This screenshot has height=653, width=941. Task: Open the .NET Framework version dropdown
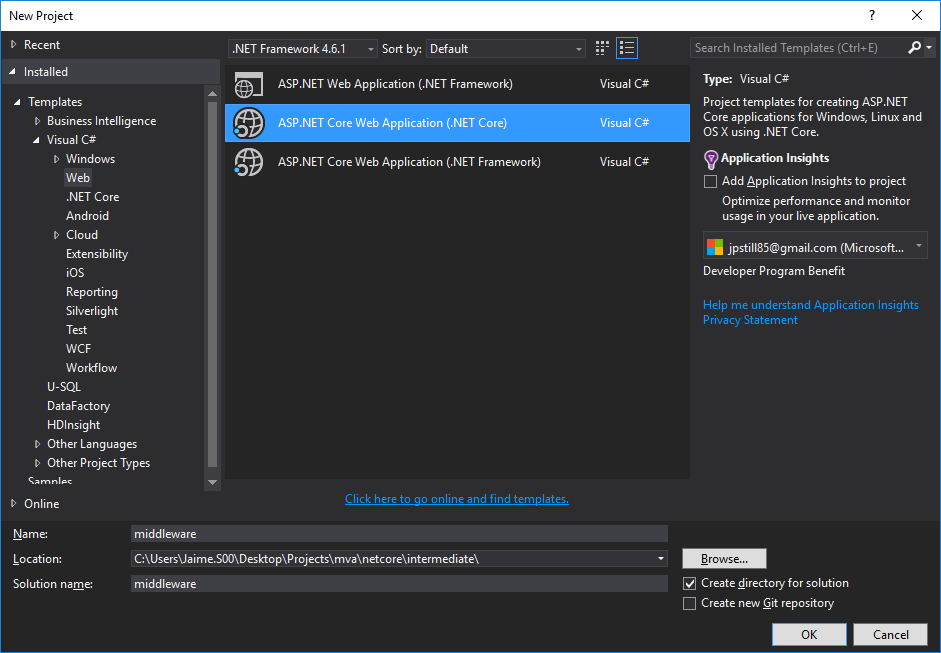[x=303, y=49]
